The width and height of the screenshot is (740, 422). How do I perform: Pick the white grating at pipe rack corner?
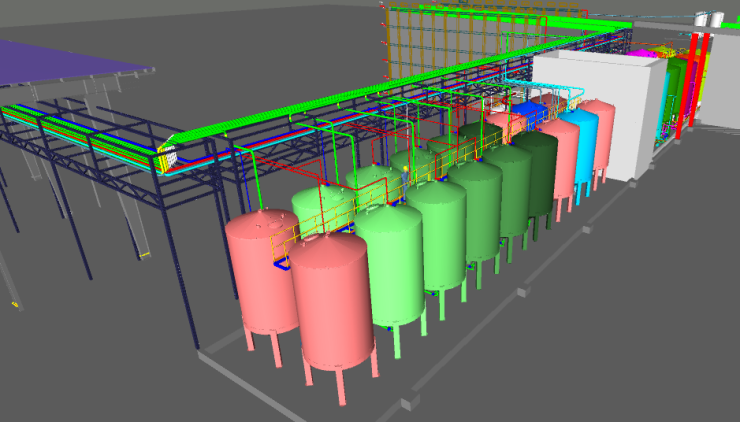(x=169, y=158)
